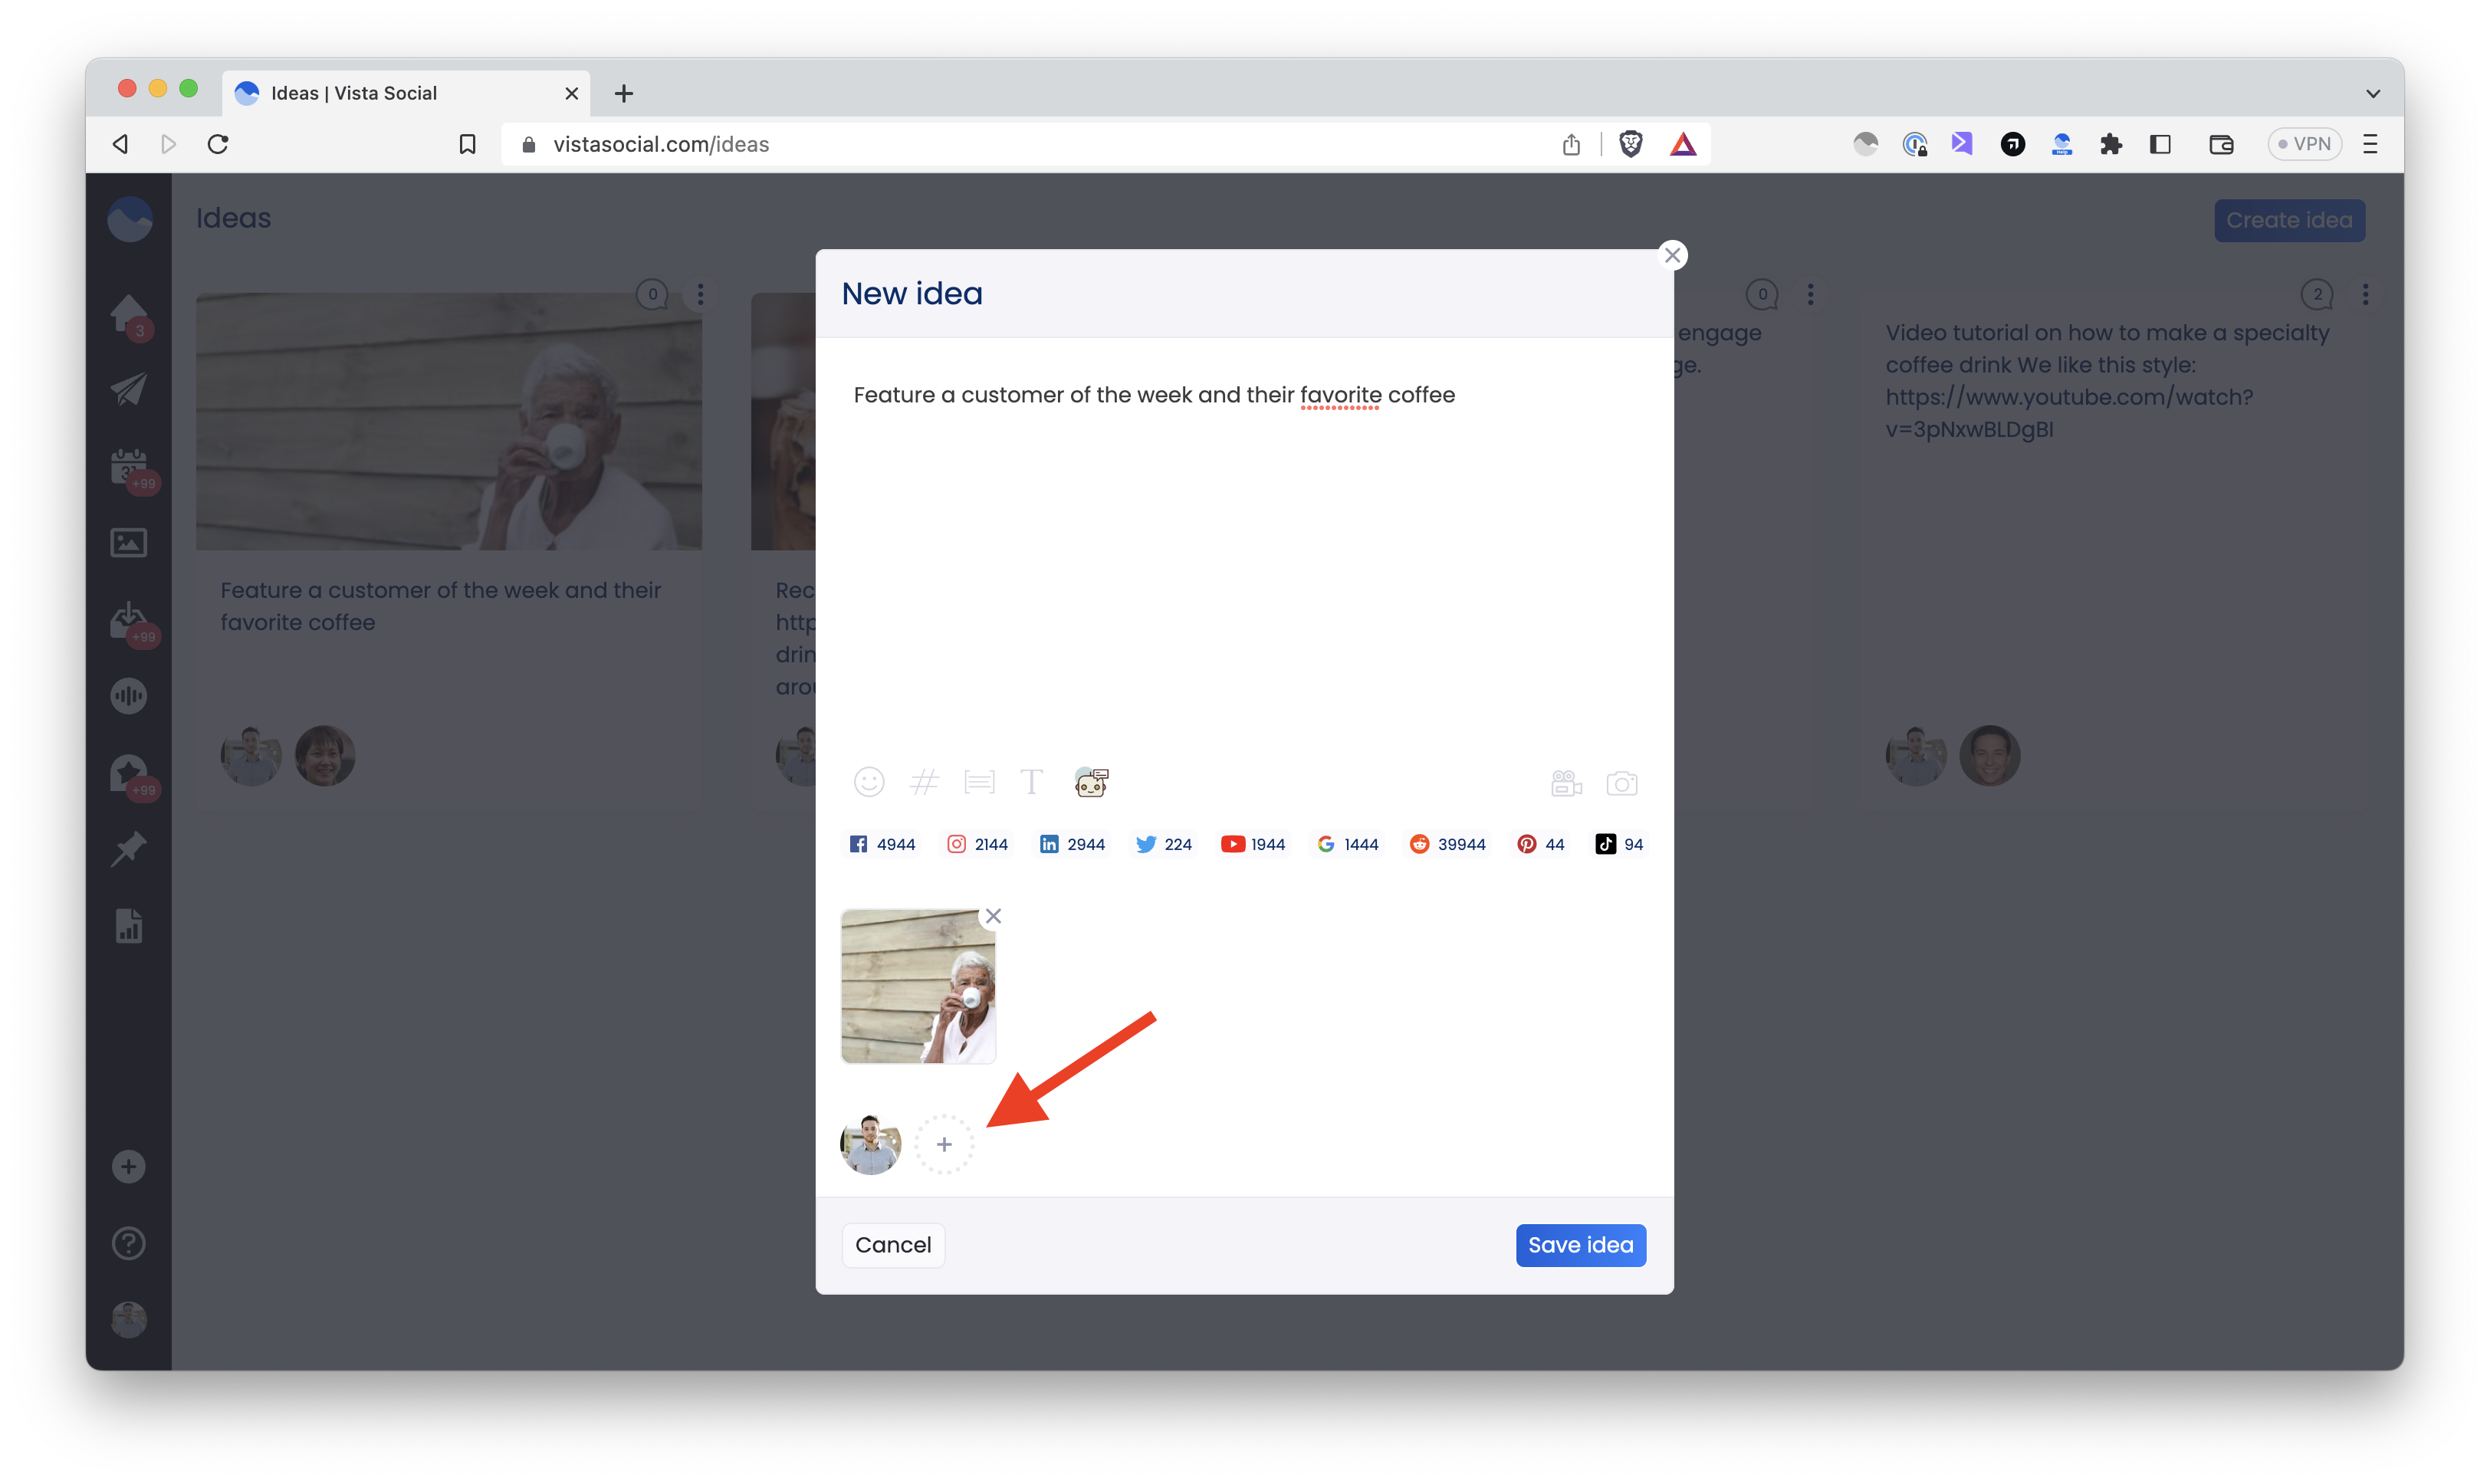
Task: Open the text formatting T icon
Action: [1031, 782]
